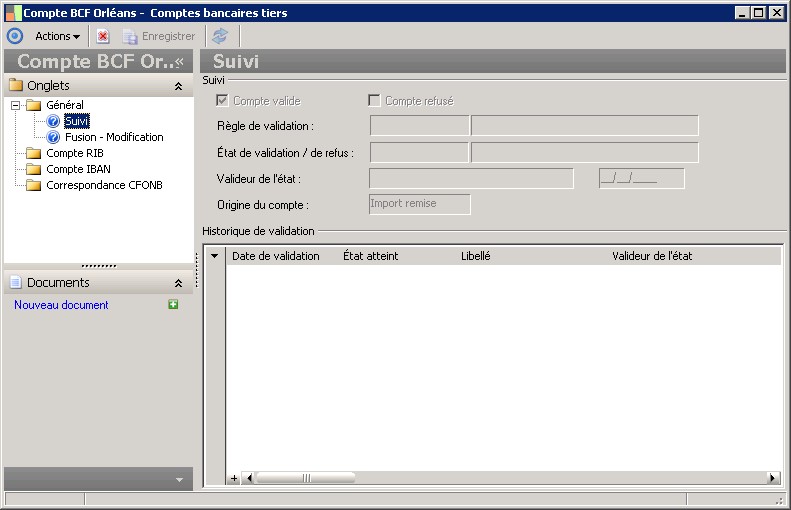Click the refresh arrows toolbar icon
The width and height of the screenshot is (791, 510).
(220, 36)
